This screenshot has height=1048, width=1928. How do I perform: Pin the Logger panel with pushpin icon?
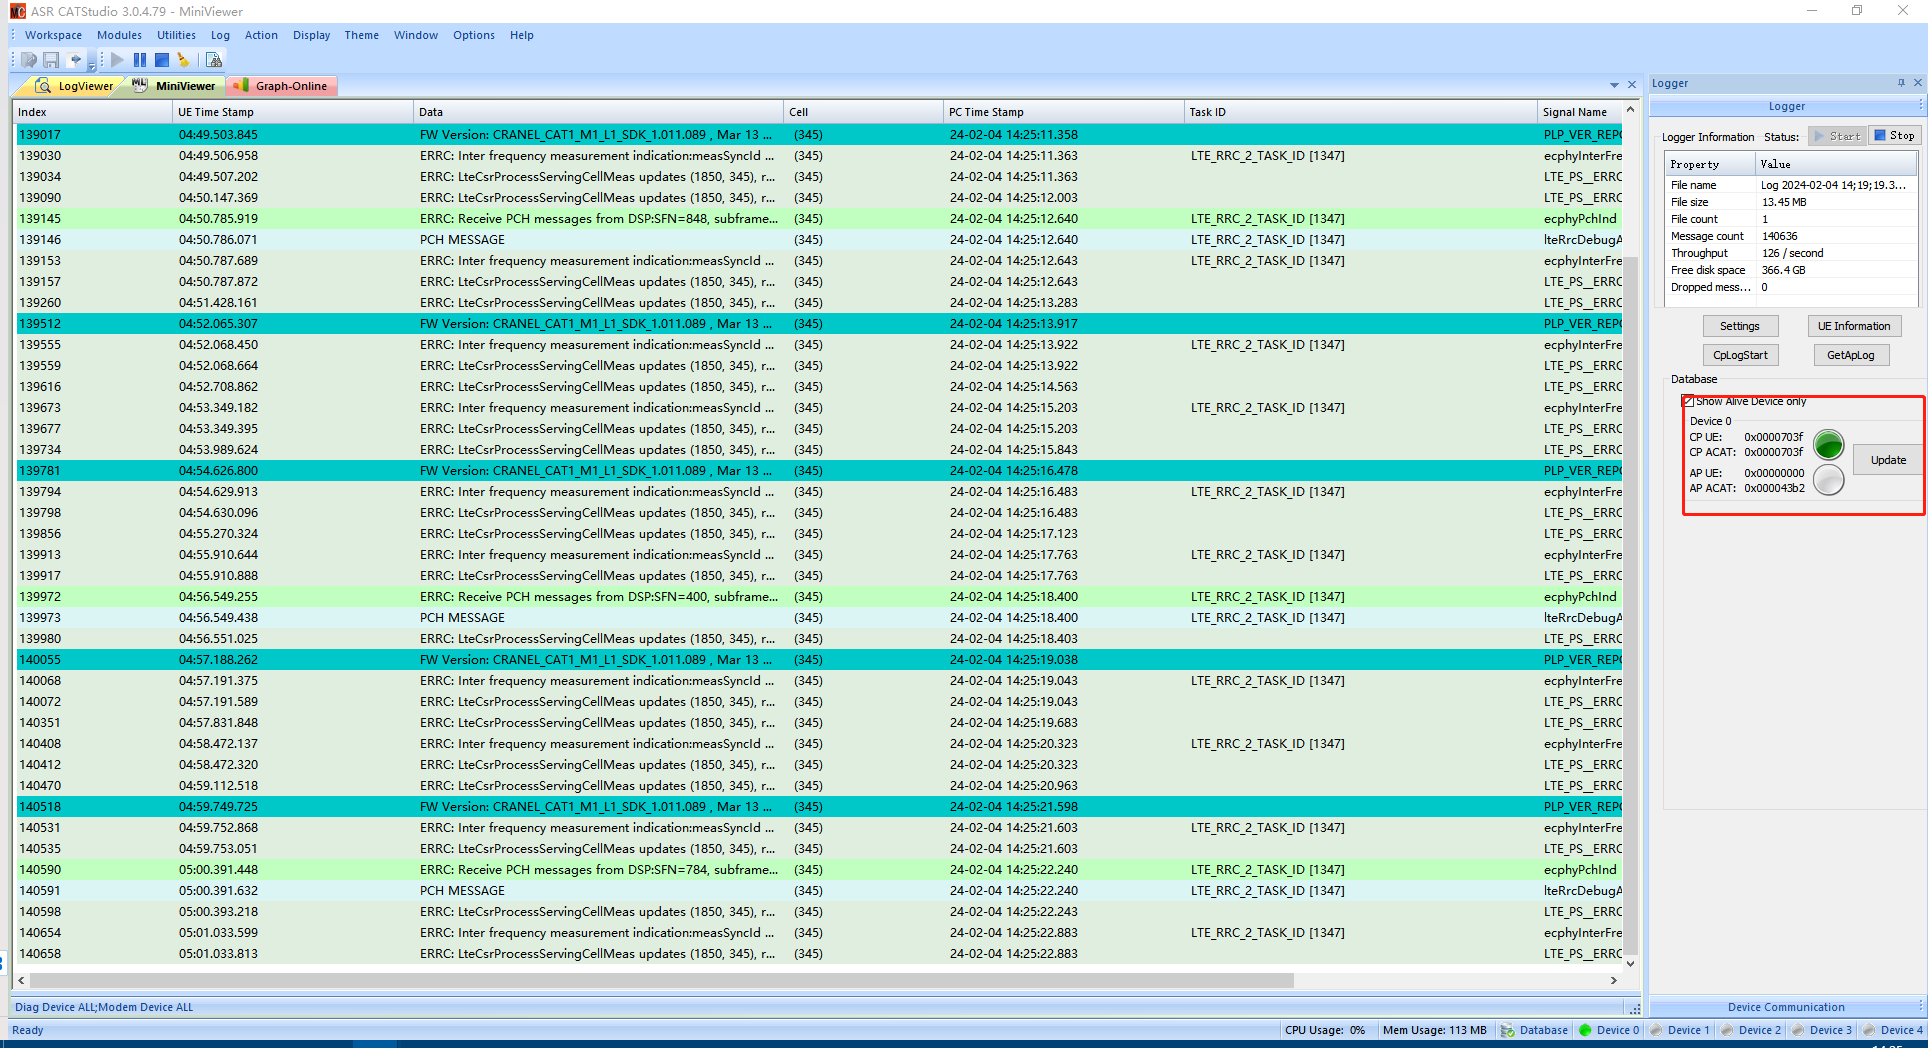(x=1901, y=83)
